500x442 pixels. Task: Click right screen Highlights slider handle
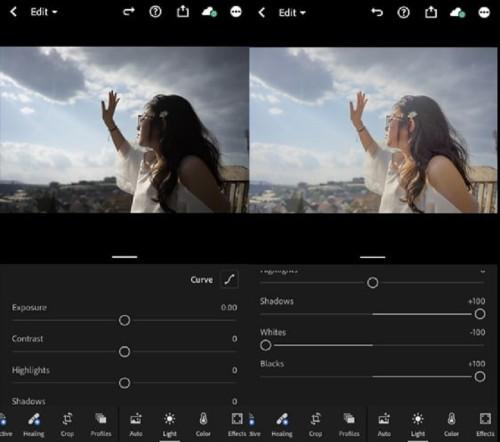(x=372, y=283)
